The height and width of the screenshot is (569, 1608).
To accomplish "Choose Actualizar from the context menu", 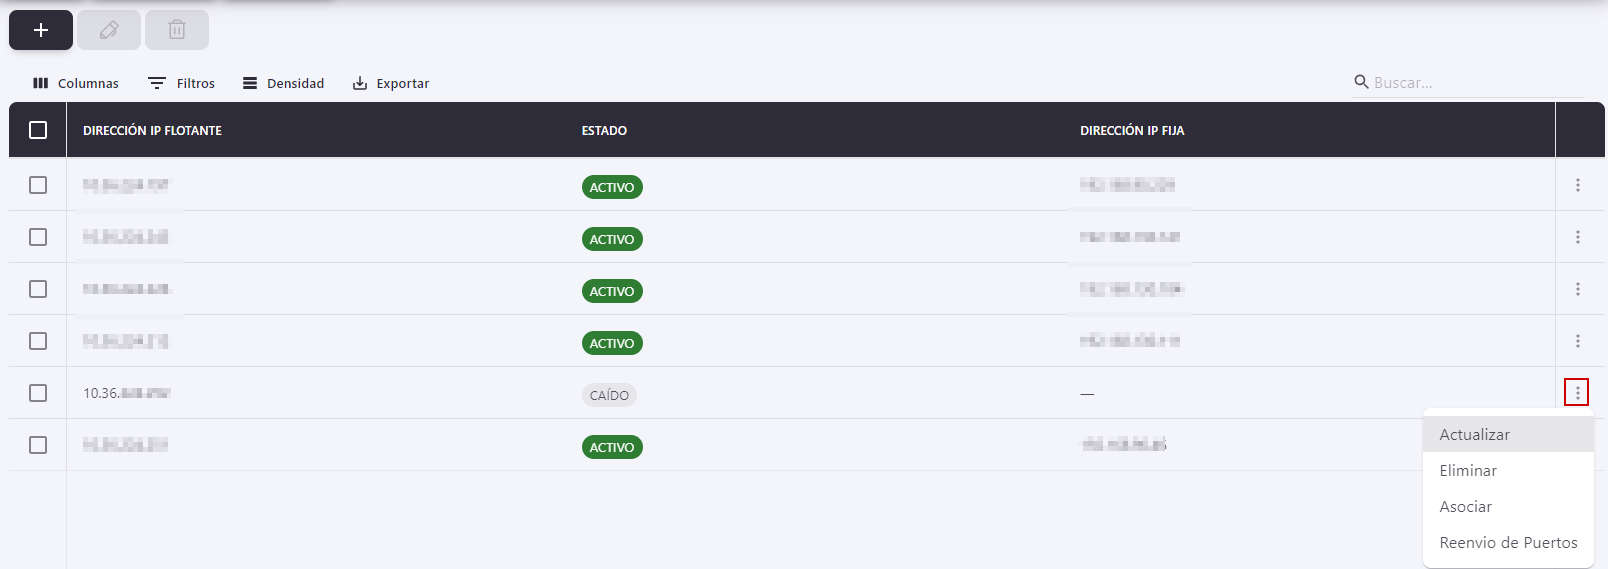I will pyautogui.click(x=1475, y=435).
